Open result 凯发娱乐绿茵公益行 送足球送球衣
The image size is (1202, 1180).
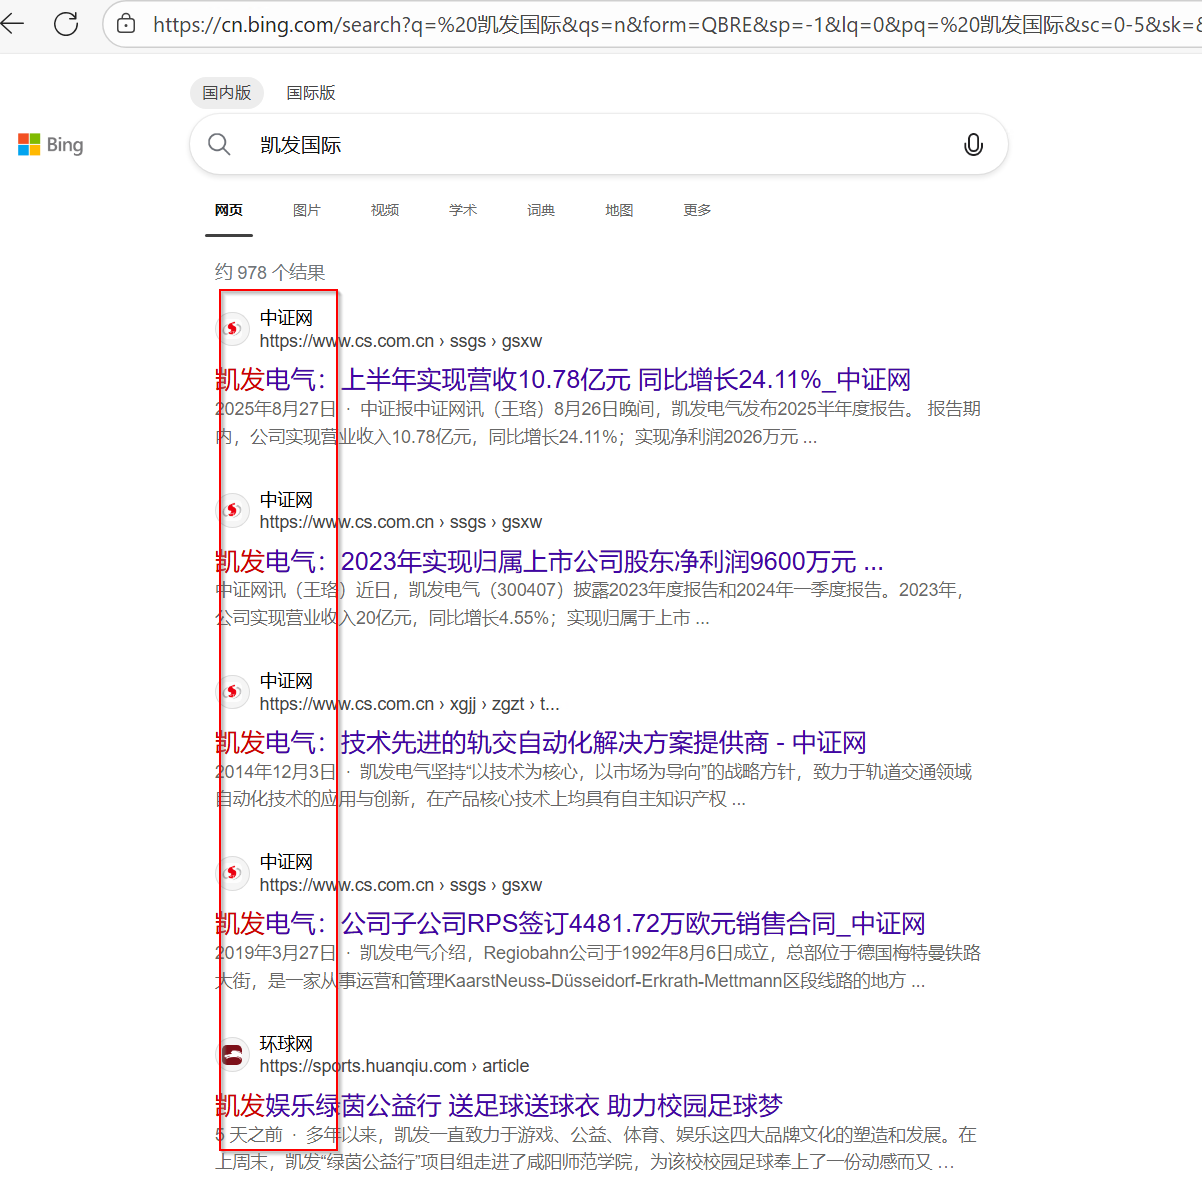point(499,1106)
